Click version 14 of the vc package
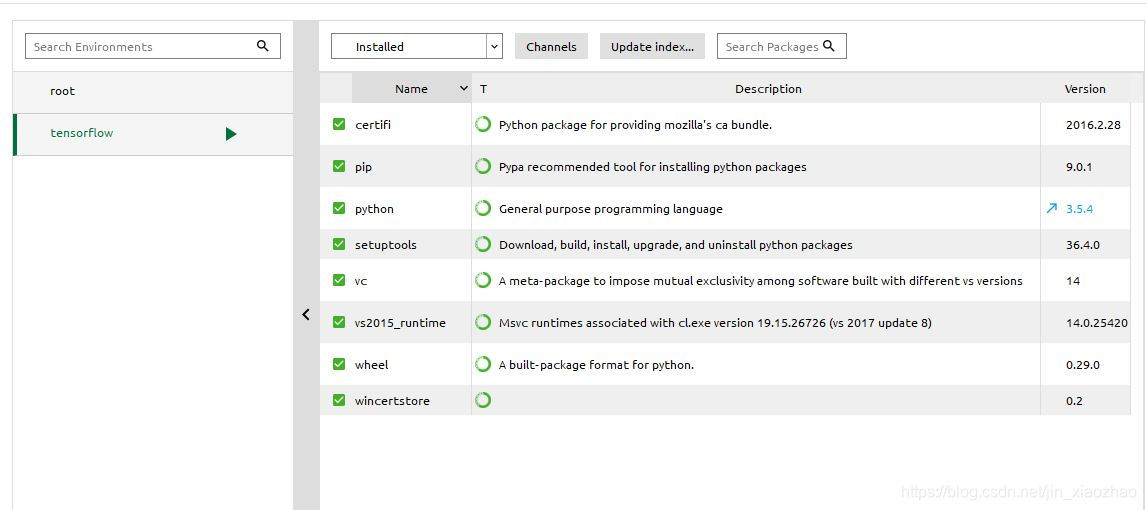Image resolution: width=1146 pixels, height=510 pixels. point(1073,281)
